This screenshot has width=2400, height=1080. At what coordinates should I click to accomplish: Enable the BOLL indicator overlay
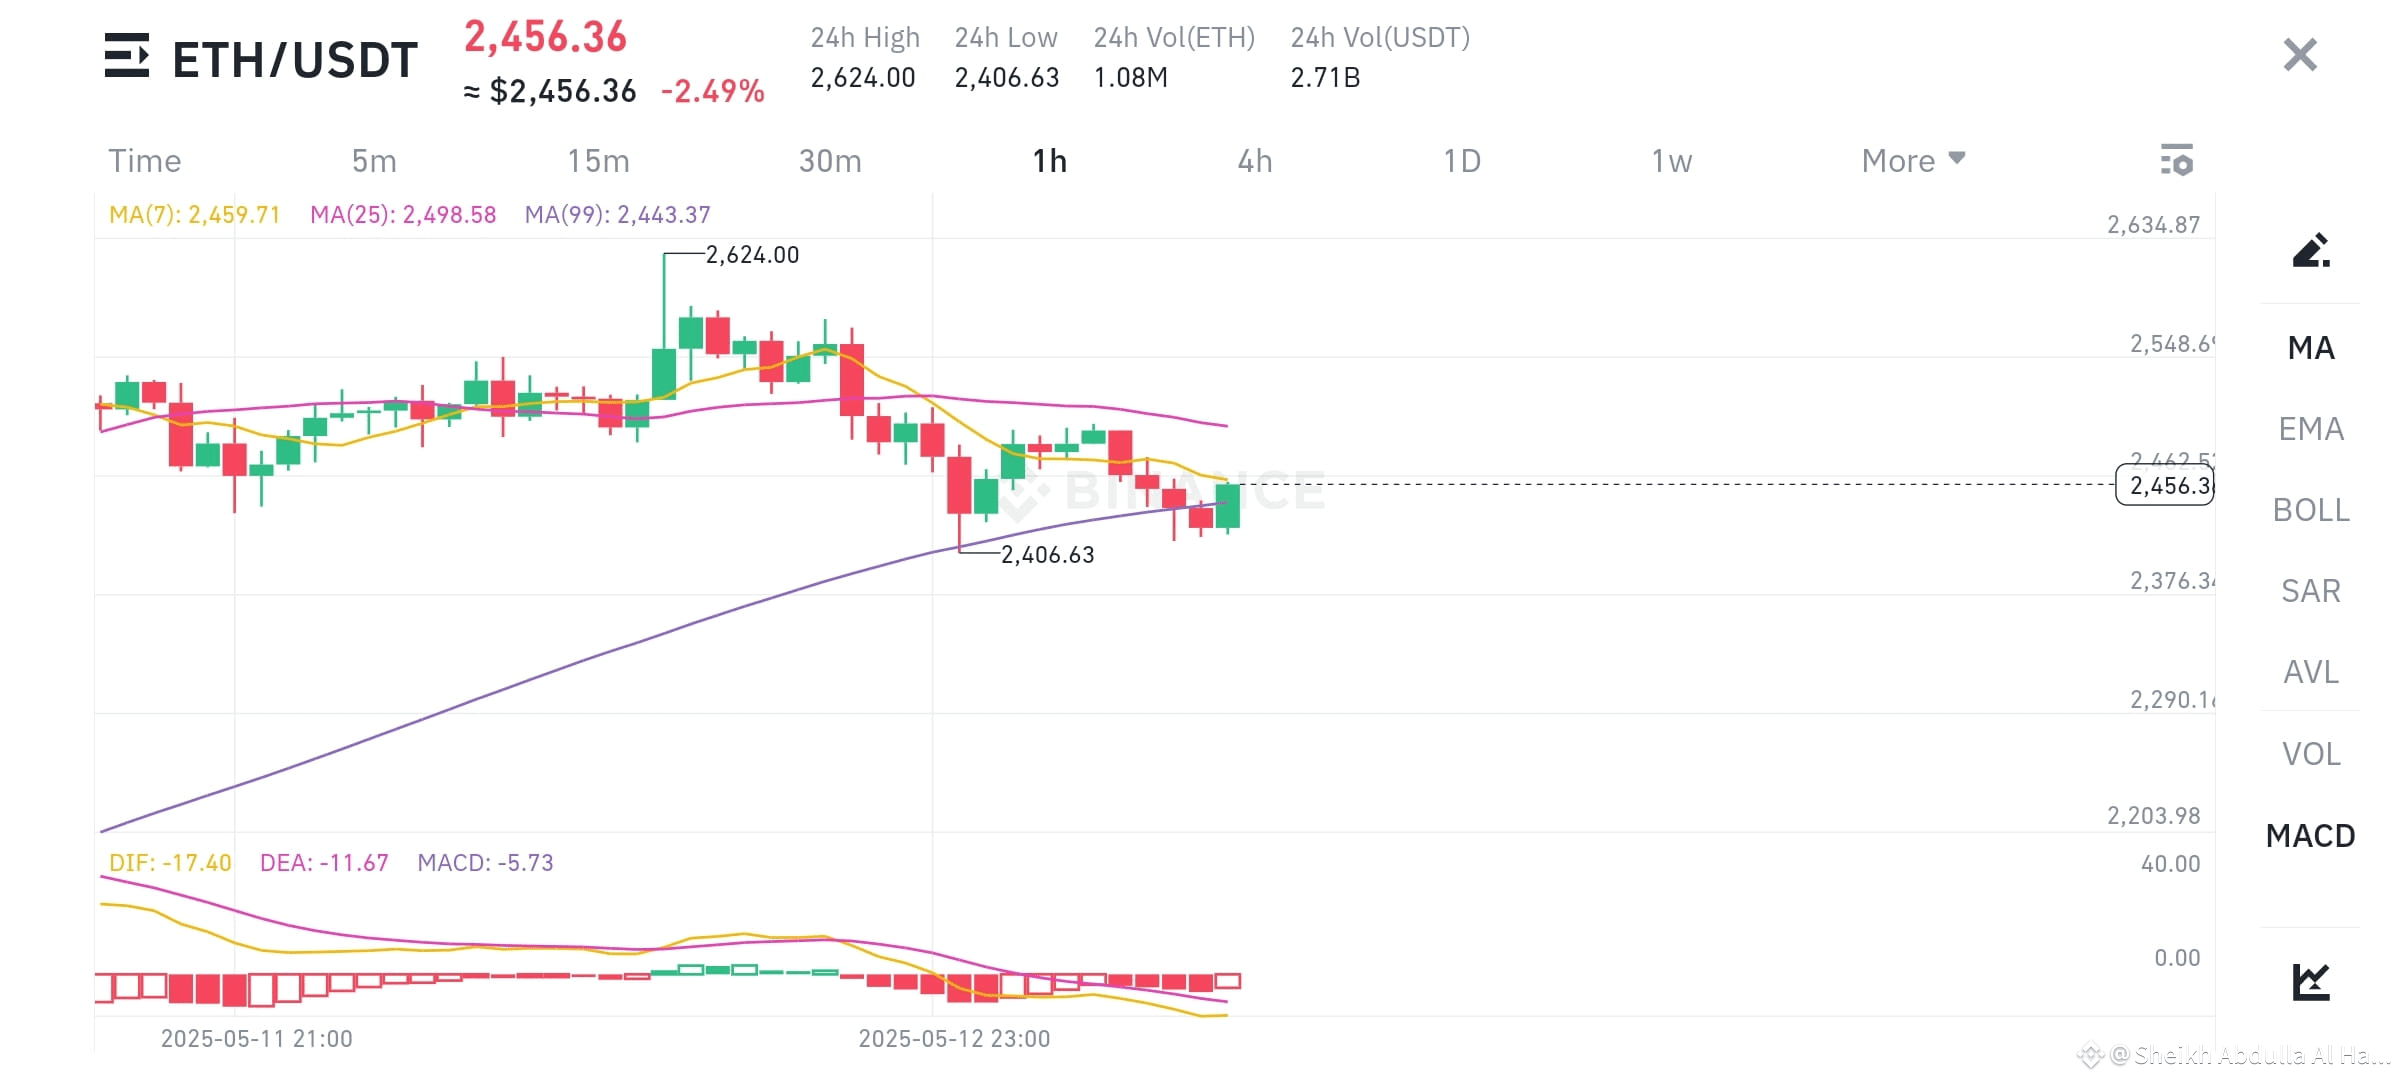(x=2311, y=510)
